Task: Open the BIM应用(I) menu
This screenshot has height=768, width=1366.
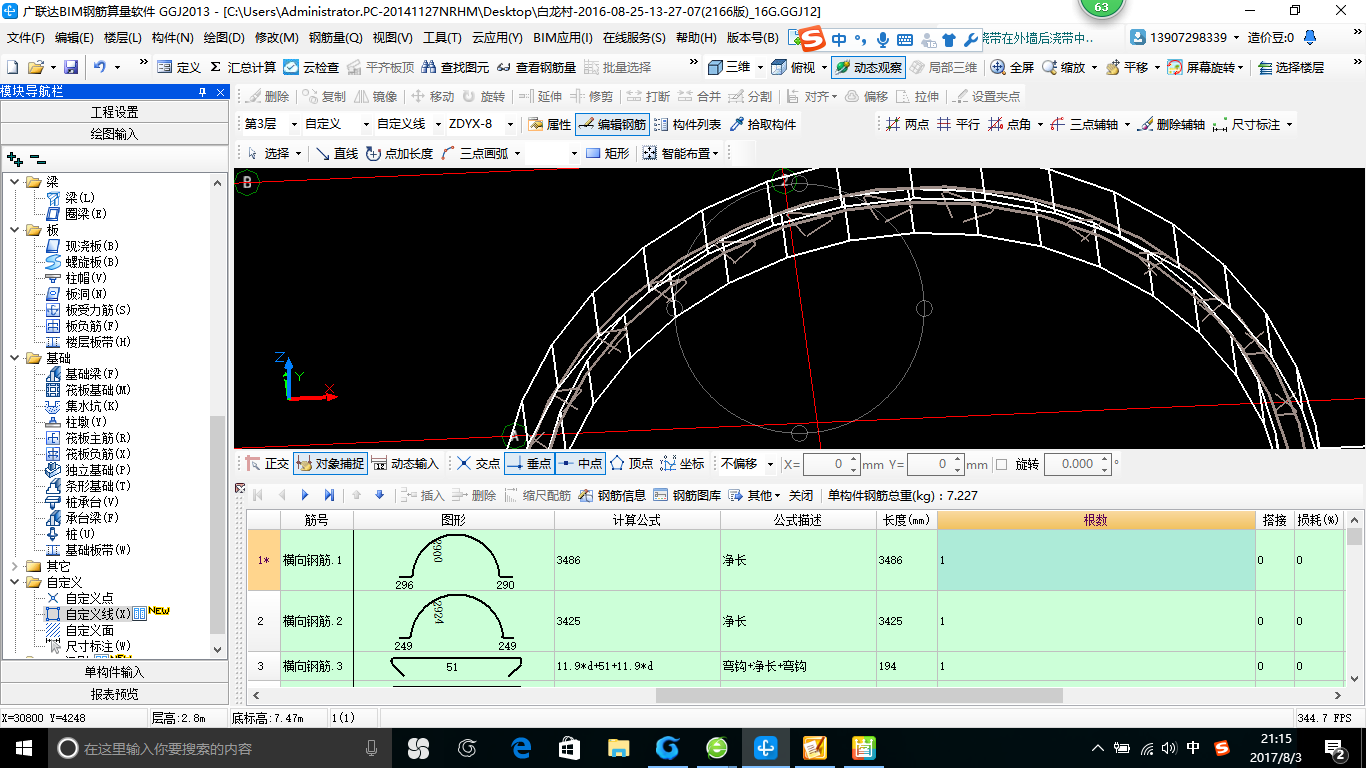Action: click(x=563, y=39)
